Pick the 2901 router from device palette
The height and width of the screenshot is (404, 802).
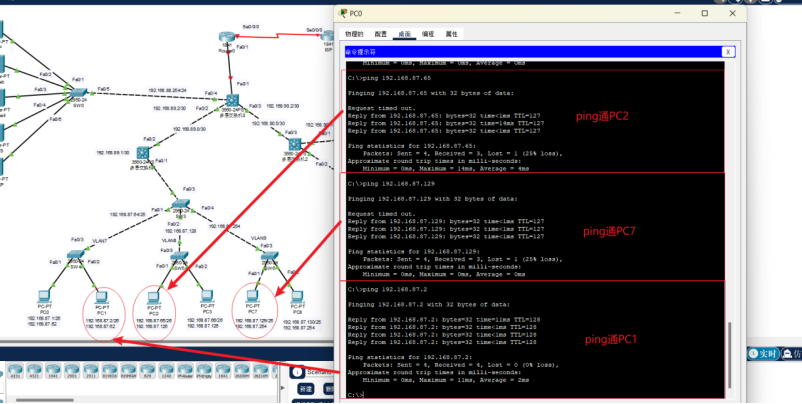[x=72, y=369]
